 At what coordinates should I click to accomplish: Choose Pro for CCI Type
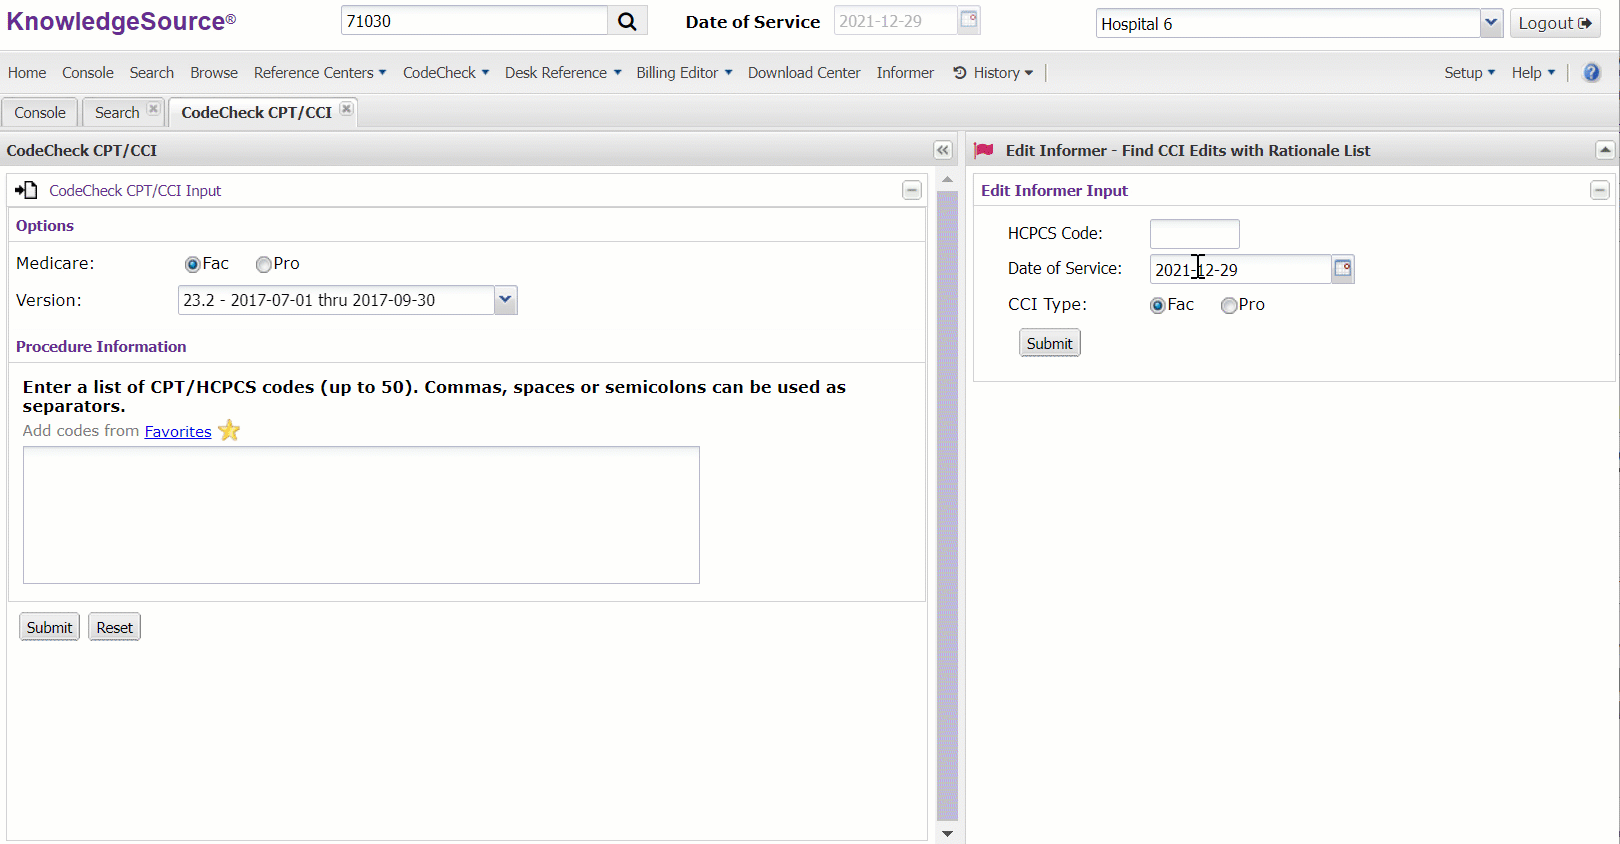[x=1229, y=305]
